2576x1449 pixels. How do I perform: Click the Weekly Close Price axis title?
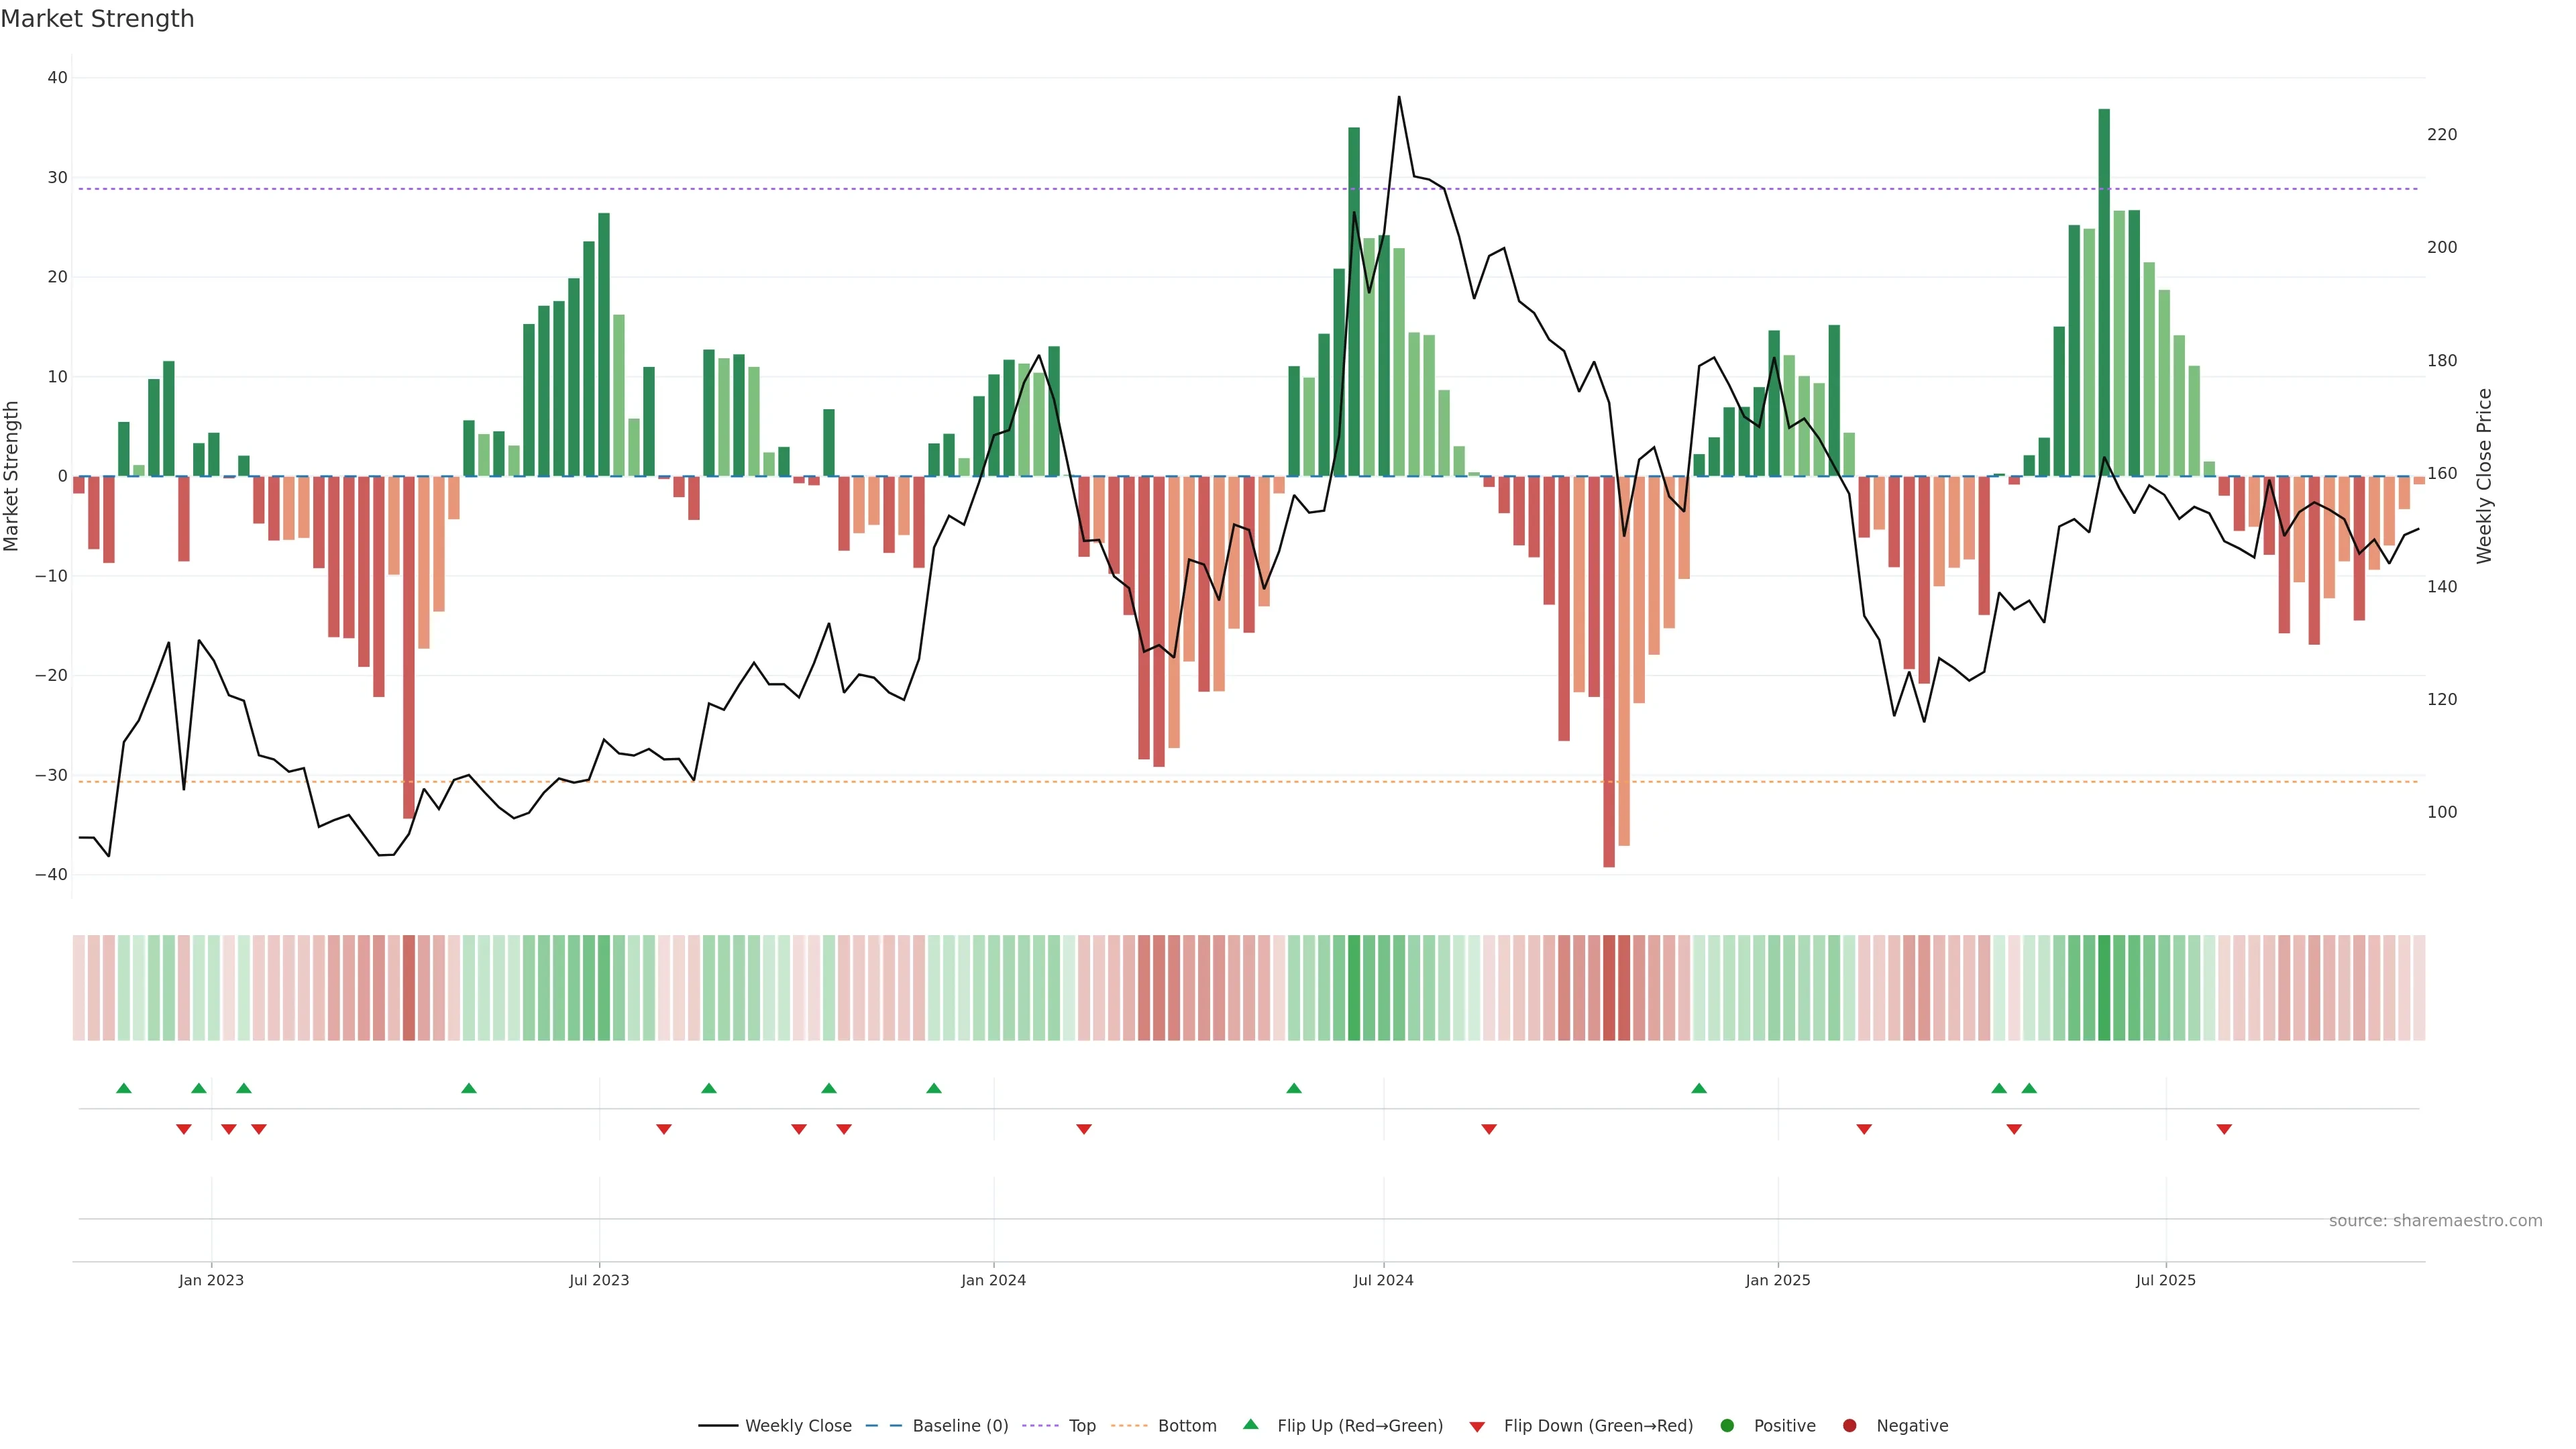pyautogui.click(x=2484, y=476)
